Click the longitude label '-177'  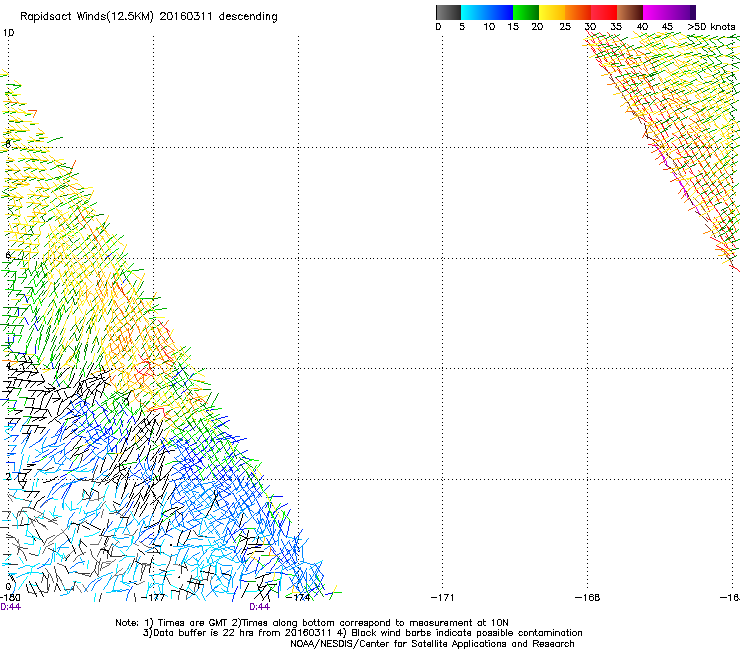153,598
